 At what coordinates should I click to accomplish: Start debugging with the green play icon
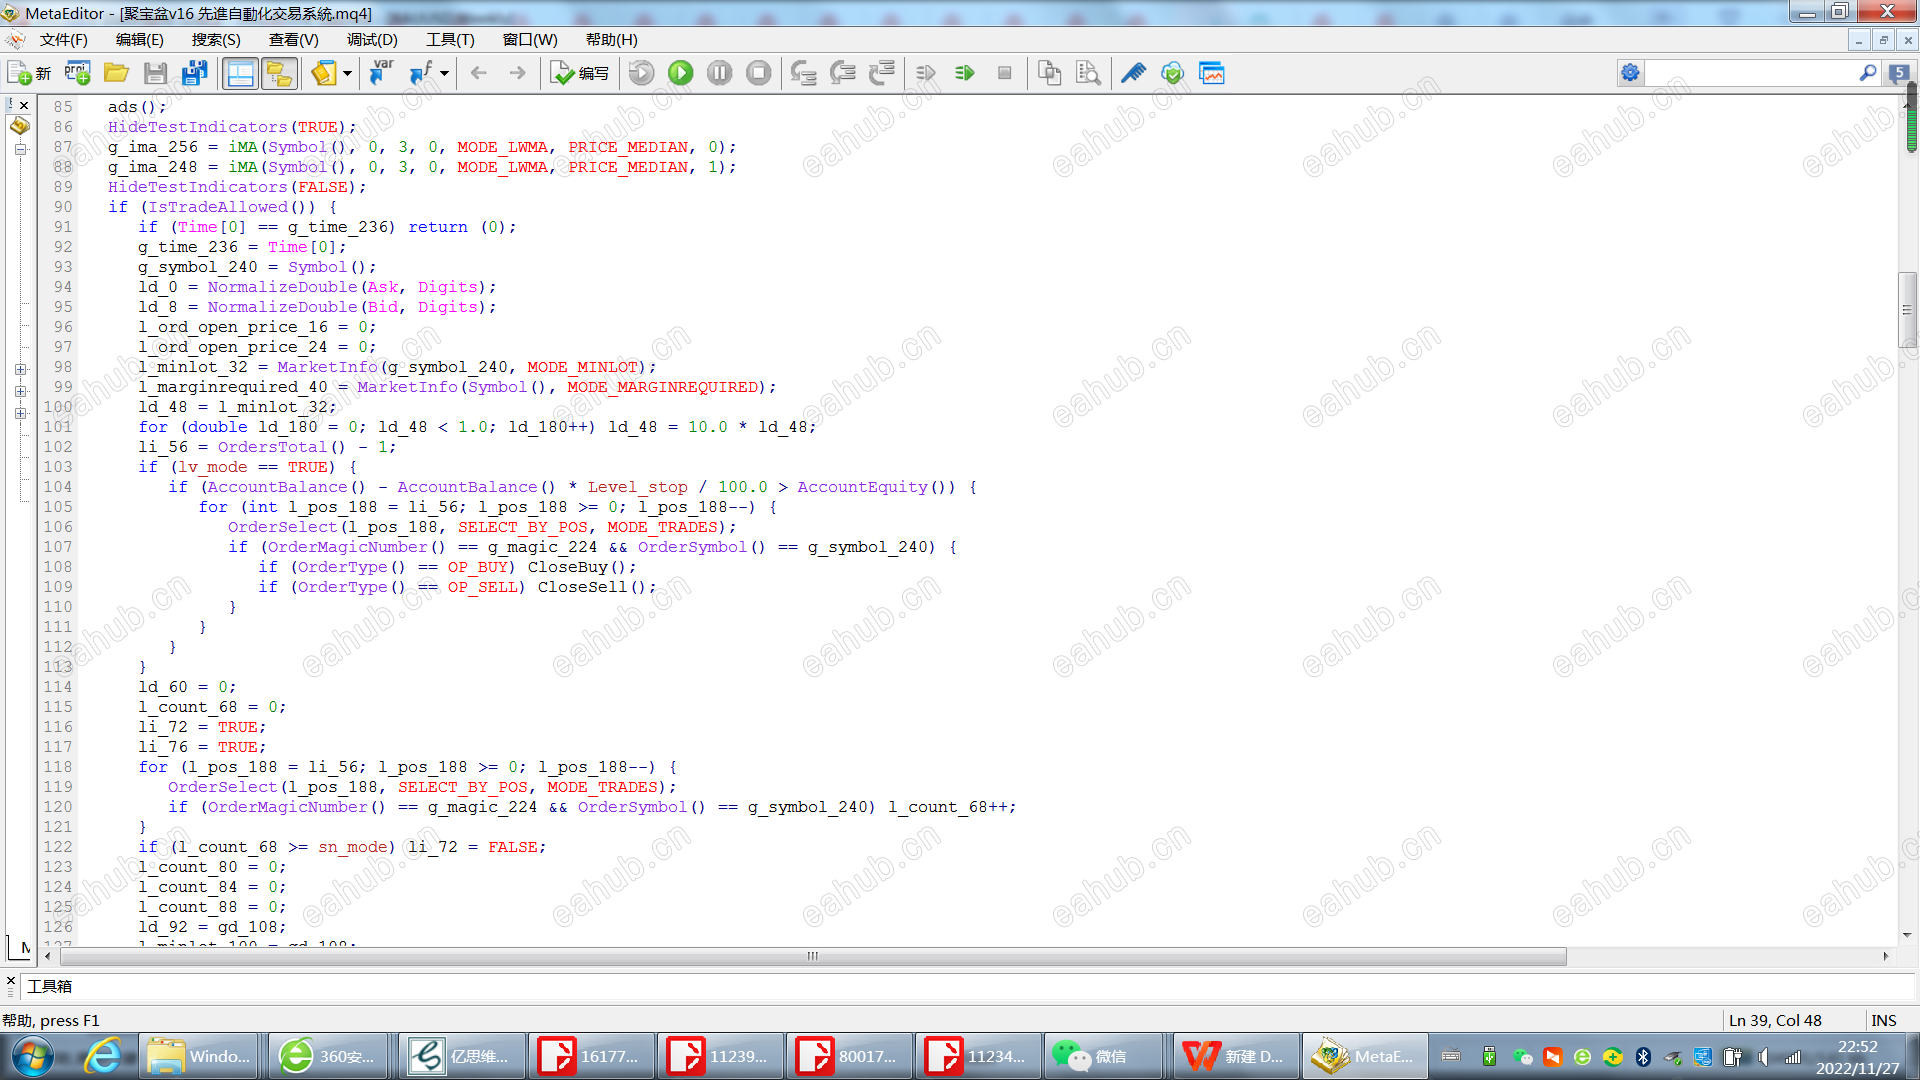tap(681, 73)
